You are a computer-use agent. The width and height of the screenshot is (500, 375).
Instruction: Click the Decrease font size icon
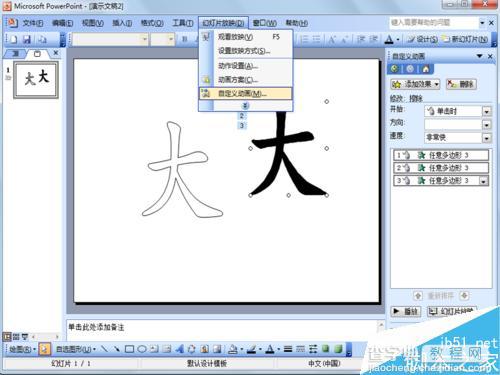(x=344, y=39)
